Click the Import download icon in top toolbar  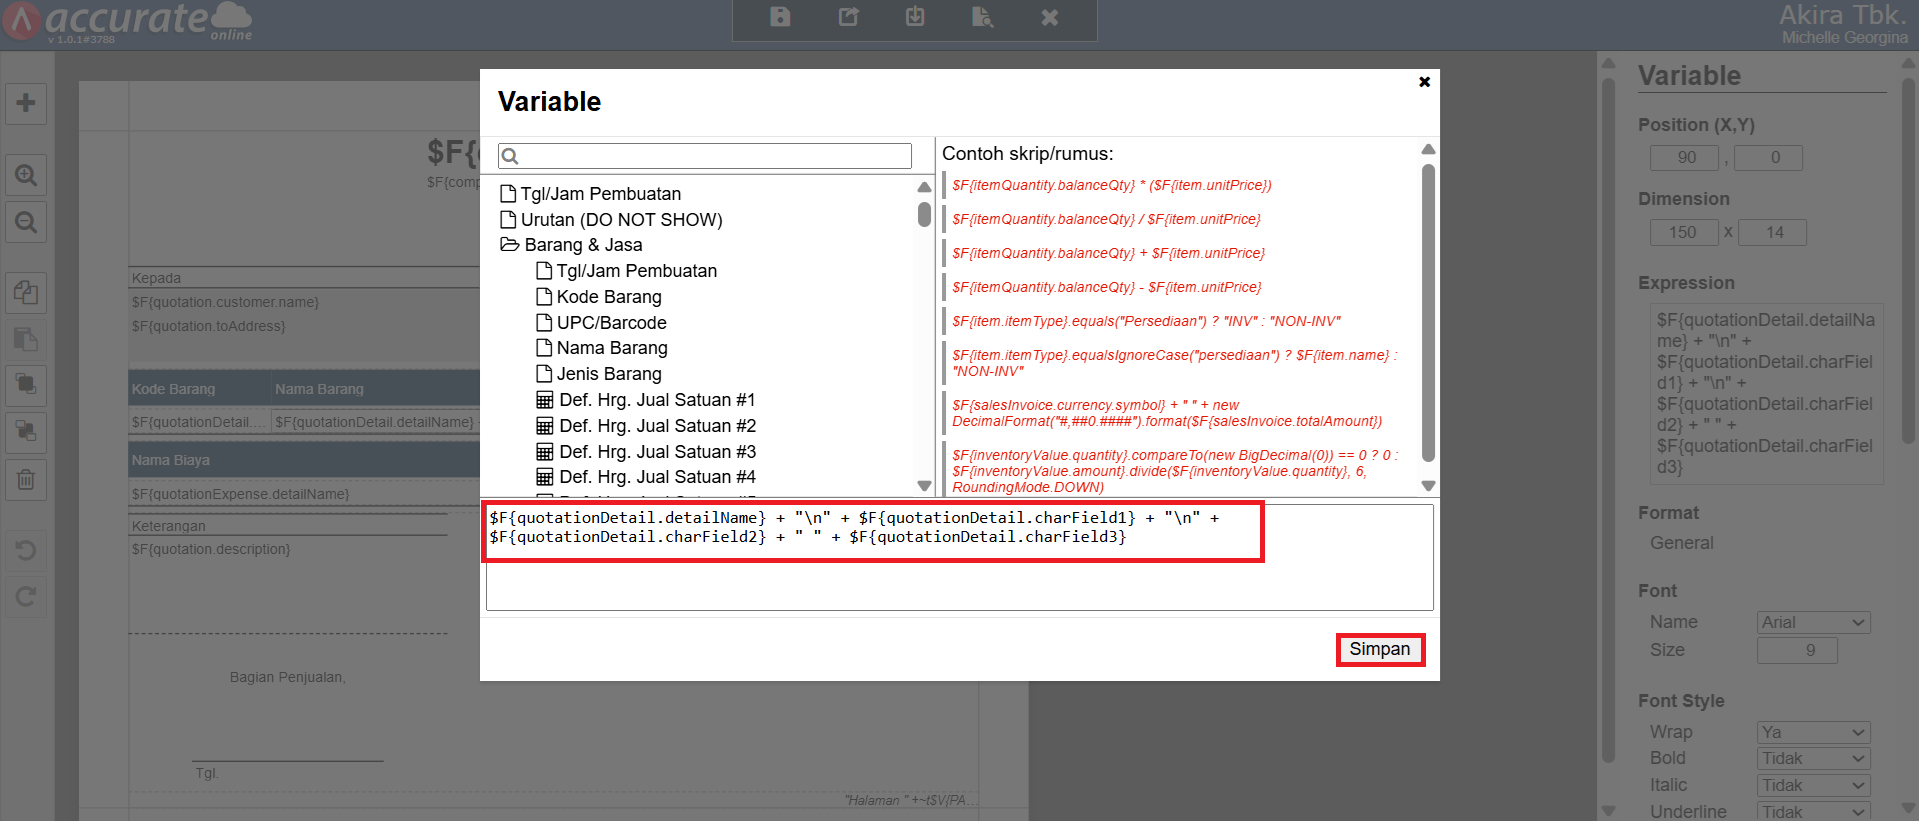(915, 17)
